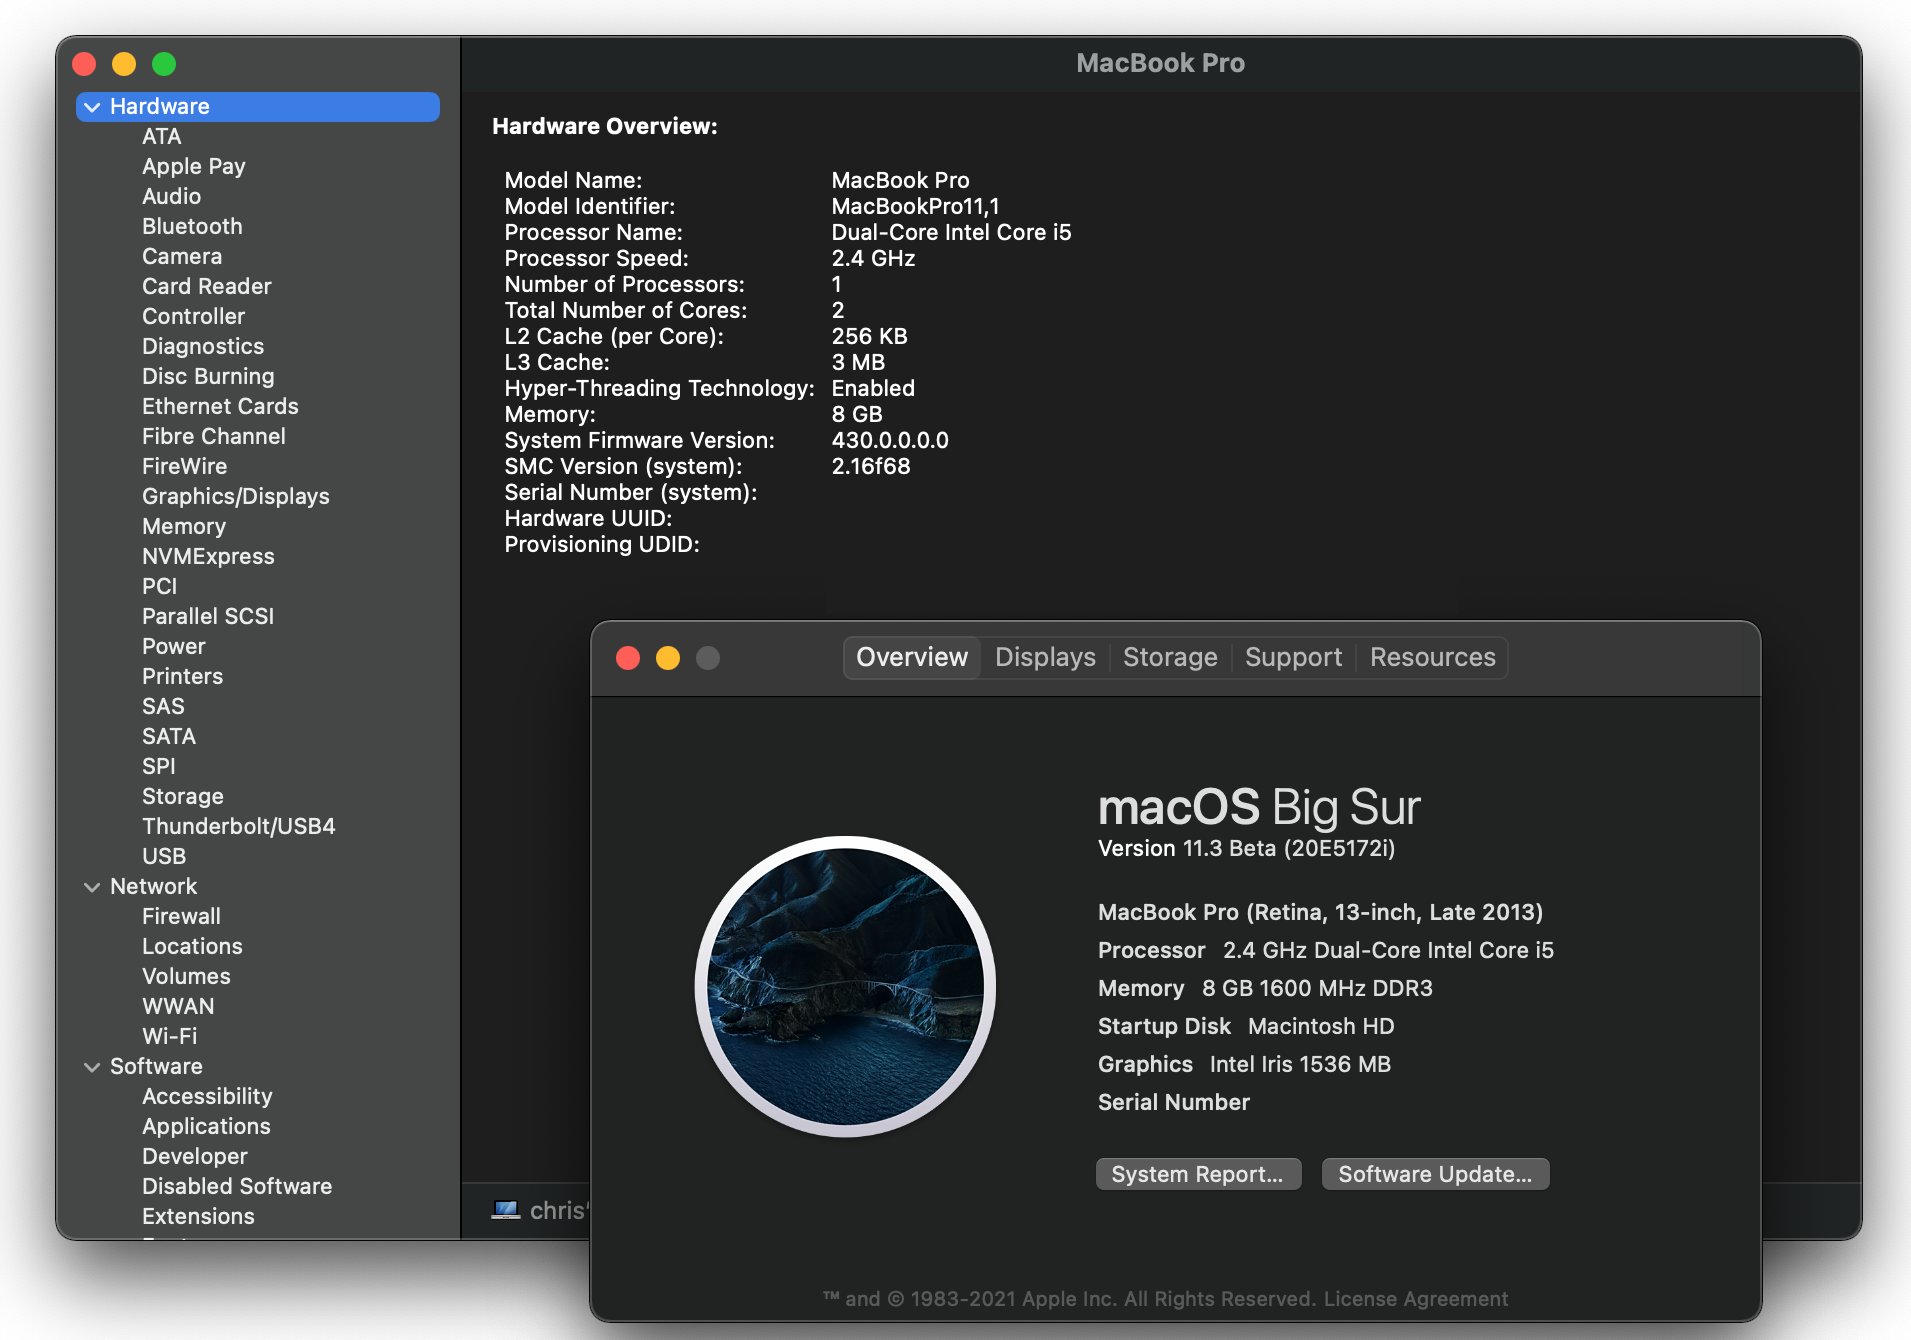Select Accessibility under Software
Screen dimensions: 1911x1340
click(207, 1097)
